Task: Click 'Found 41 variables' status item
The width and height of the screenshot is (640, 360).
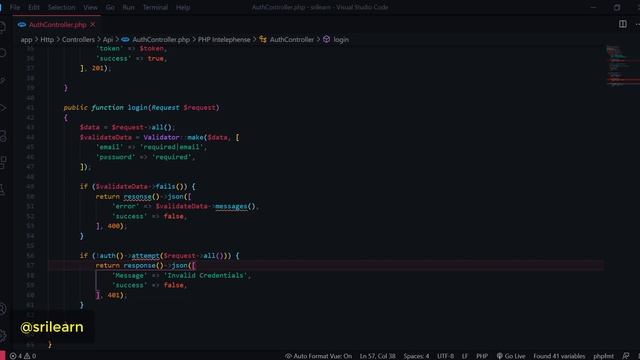Action: pyautogui.click(x=559, y=356)
